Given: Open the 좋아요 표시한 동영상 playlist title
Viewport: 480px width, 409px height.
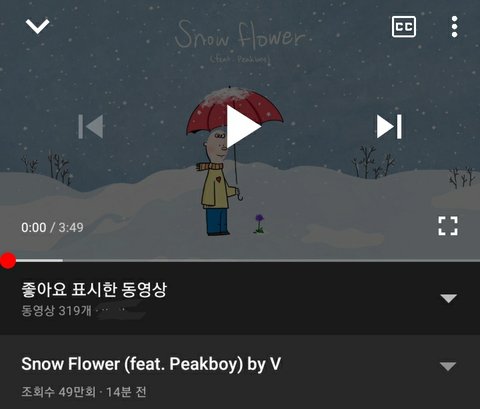Looking at the screenshot, I should [x=94, y=289].
